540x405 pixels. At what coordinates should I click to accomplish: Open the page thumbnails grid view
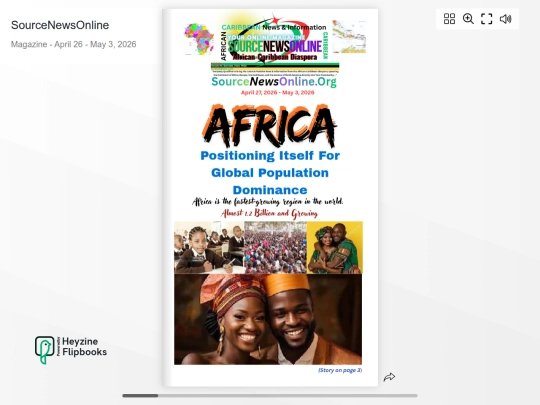pyautogui.click(x=449, y=19)
